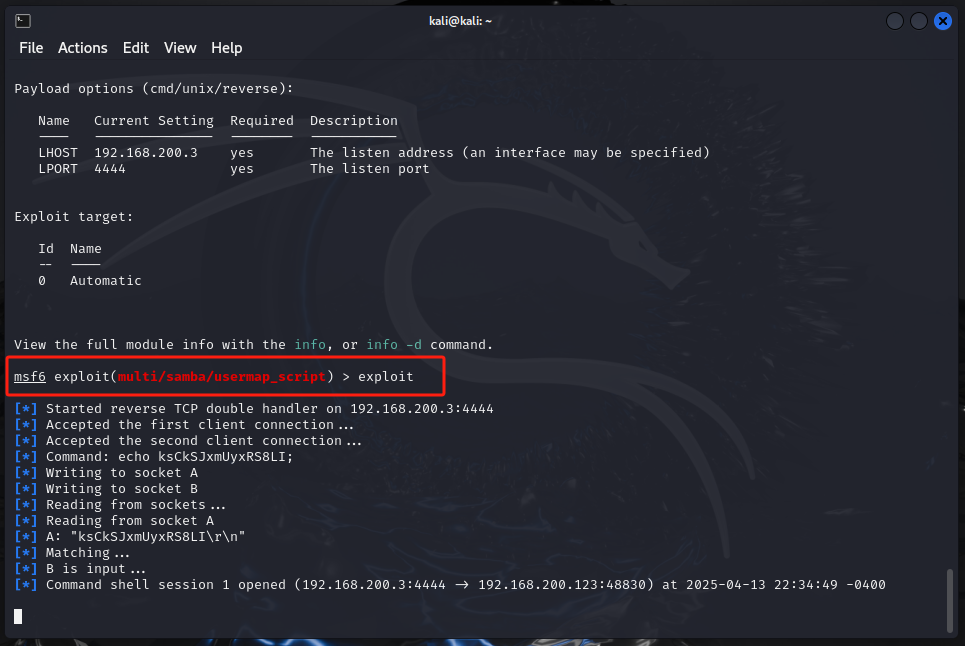
Task: Open the File menu
Action: [31, 48]
